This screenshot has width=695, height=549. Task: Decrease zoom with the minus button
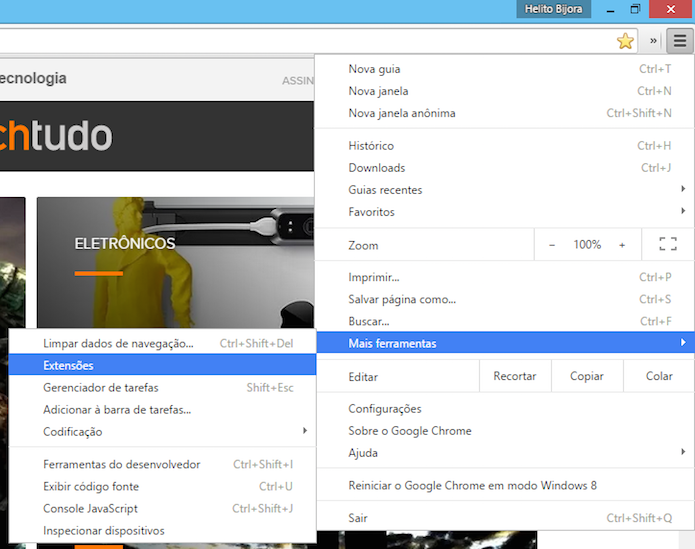tap(552, 245)
